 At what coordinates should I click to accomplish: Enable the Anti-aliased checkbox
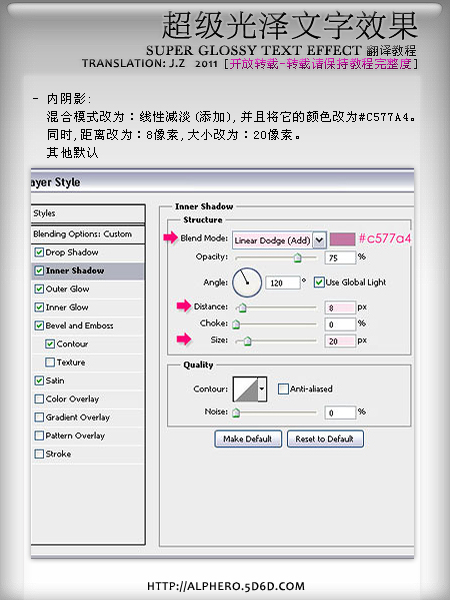pyautogui.click(x=283, y=389)
